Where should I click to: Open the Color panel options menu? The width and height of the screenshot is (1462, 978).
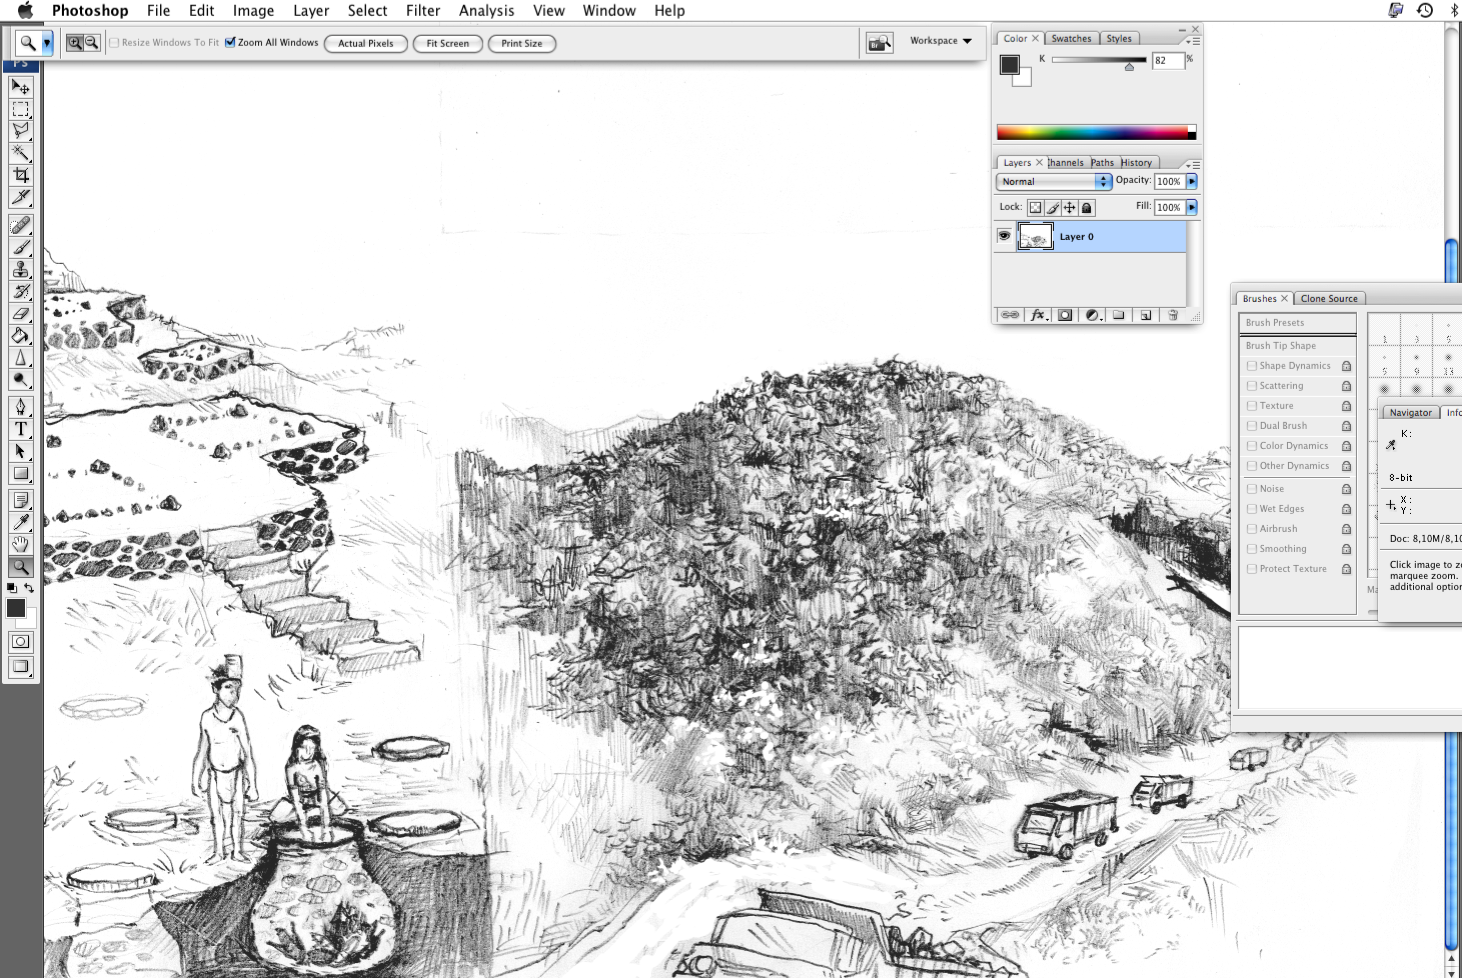tap(1193, 41)
